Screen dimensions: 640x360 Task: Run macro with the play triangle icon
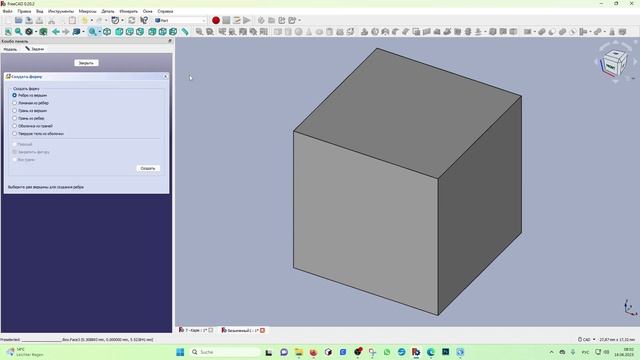(x=247, y=20)
